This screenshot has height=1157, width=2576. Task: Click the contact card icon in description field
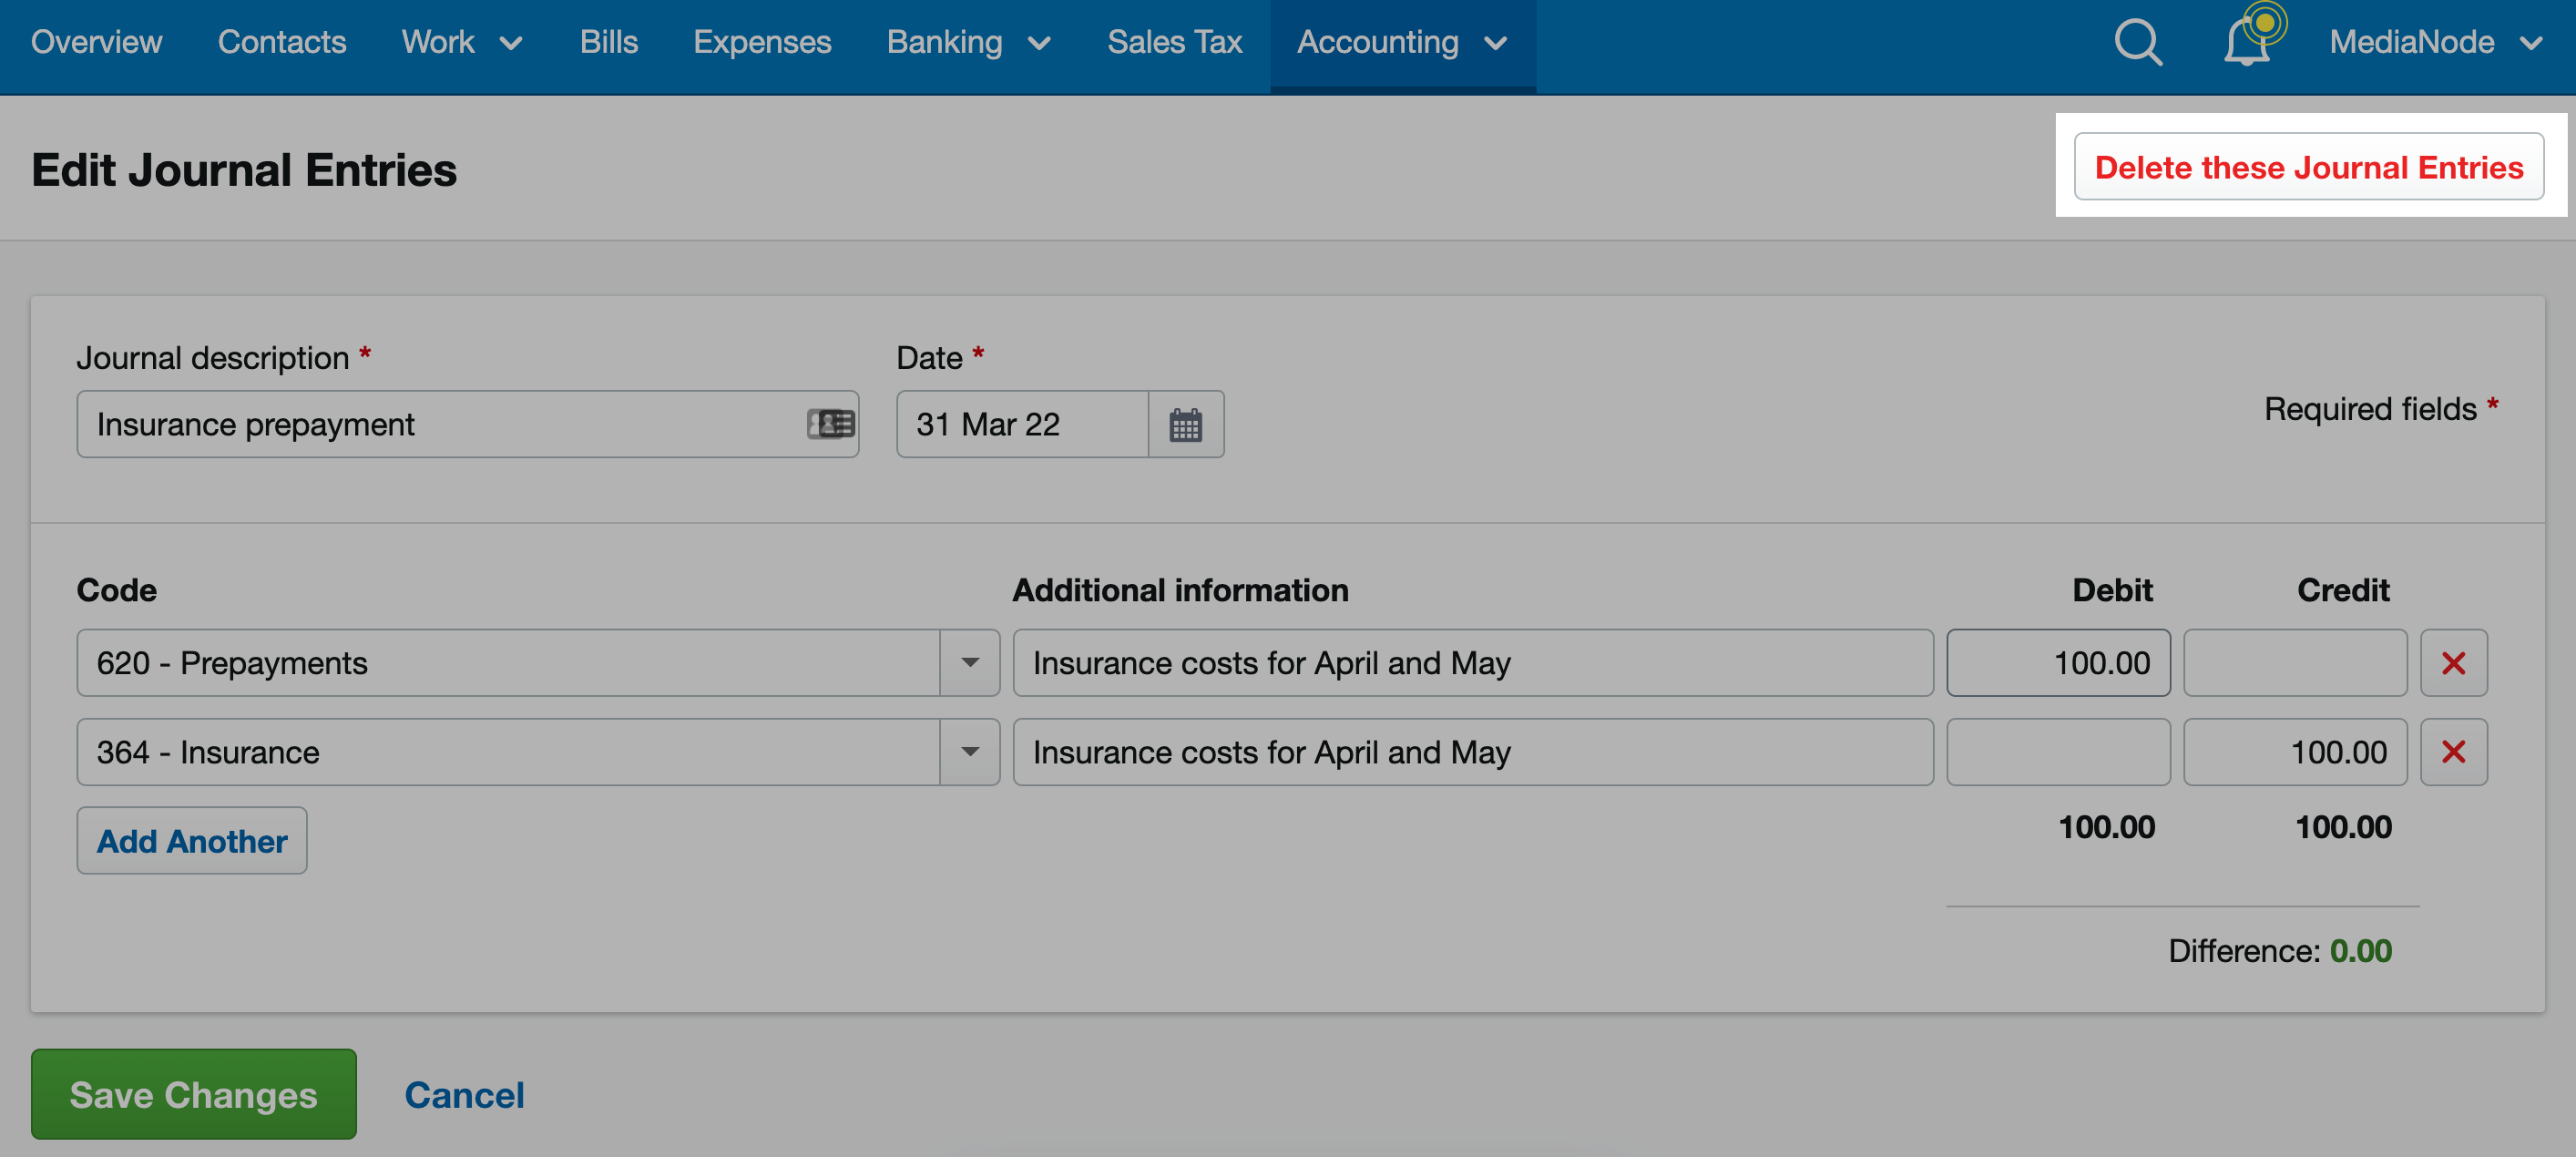point(830,425)
